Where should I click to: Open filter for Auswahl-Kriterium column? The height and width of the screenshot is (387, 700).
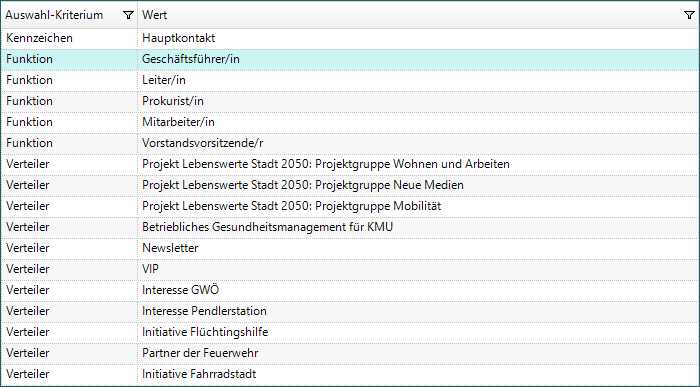pos(128,15)
